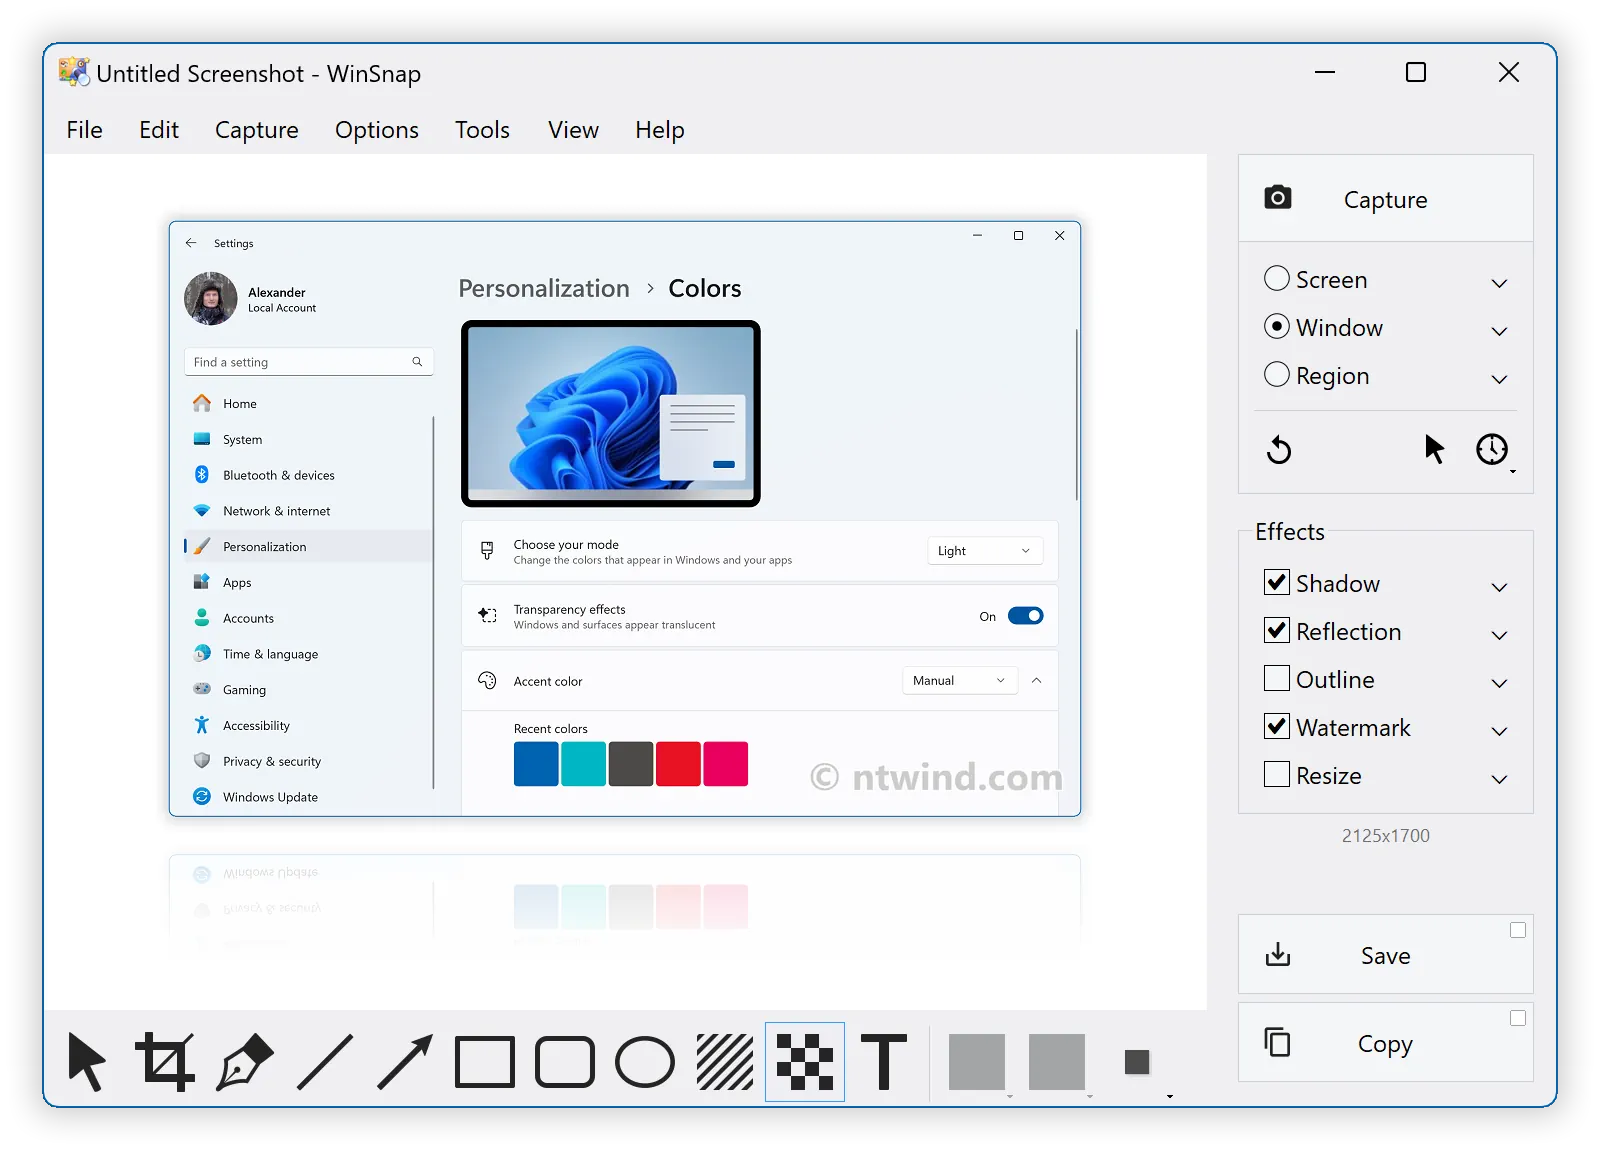Expand Resize effect settings chevron
This screenshot has height=1150, width=1600.
(1499, 779)
